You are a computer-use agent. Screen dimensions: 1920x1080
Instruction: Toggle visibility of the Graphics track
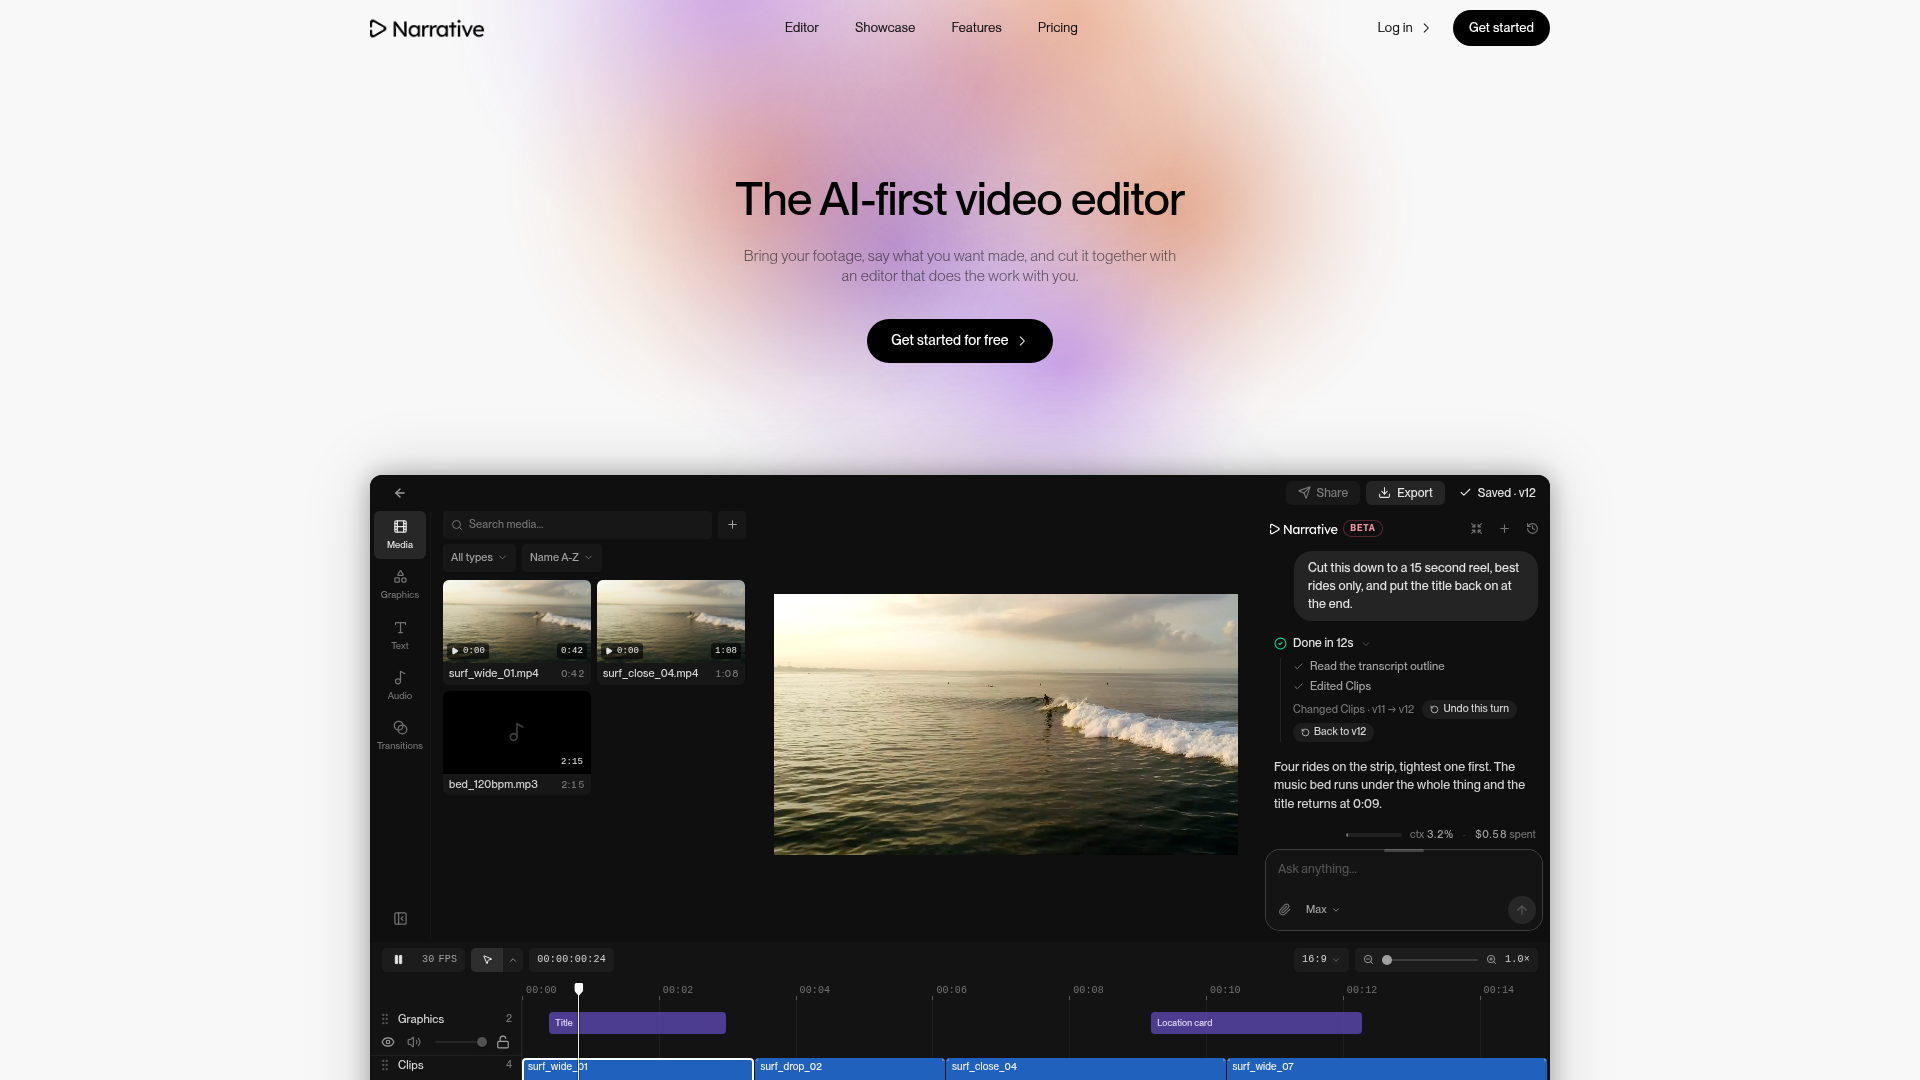pyautogui.click(x=388, y=1043)
